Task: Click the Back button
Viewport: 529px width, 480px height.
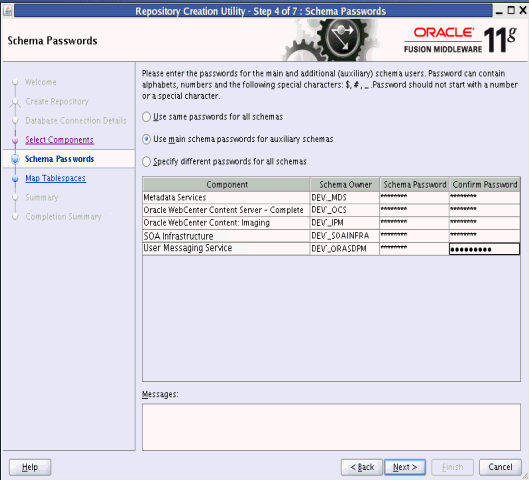Action: coord(362,467)
